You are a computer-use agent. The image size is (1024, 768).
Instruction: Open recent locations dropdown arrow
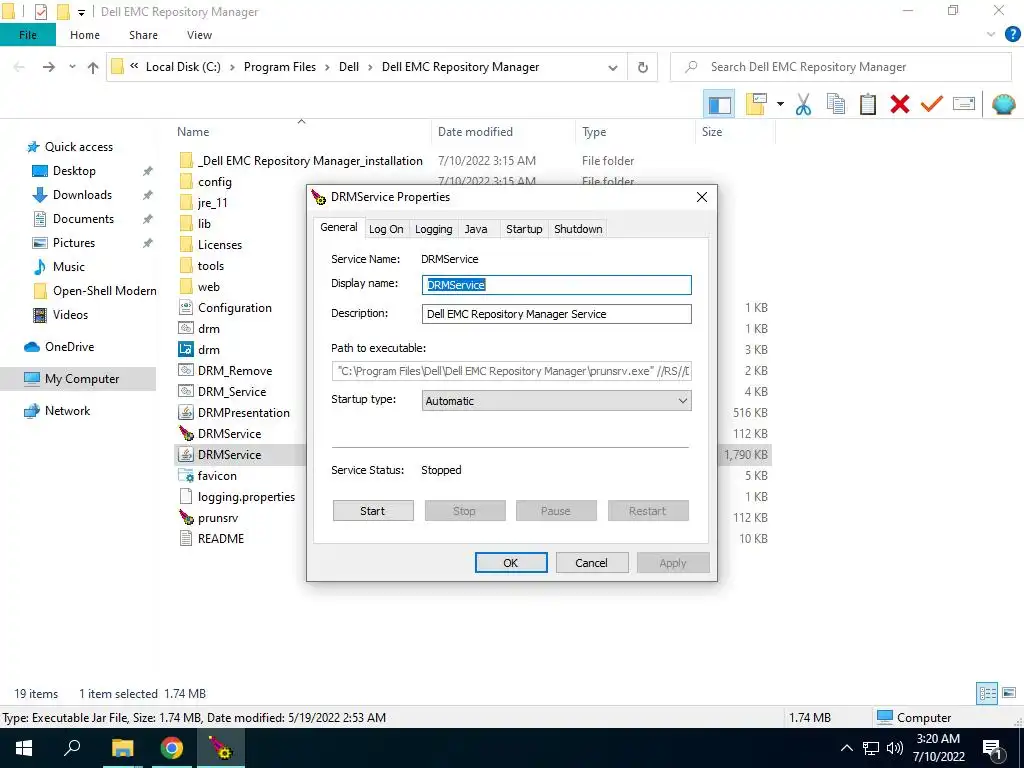pos(72,67)
